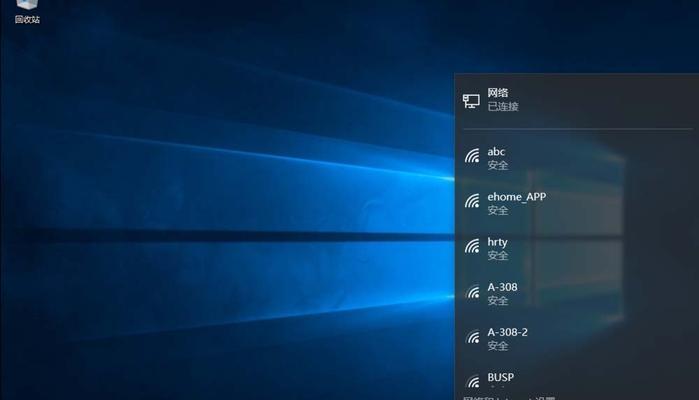Click the 安全 label under abc
The height and width of the screenshot is (400, 699).
498,165
